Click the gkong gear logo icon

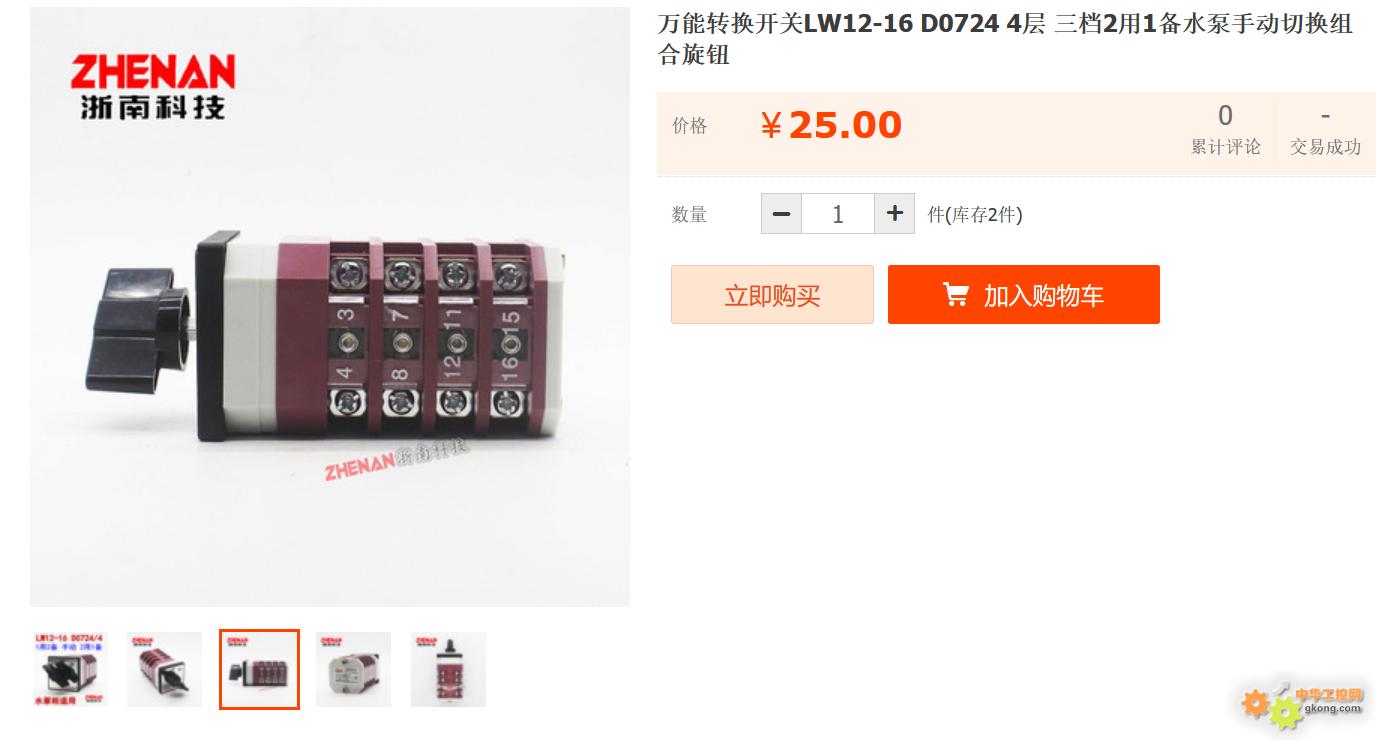1268,706
